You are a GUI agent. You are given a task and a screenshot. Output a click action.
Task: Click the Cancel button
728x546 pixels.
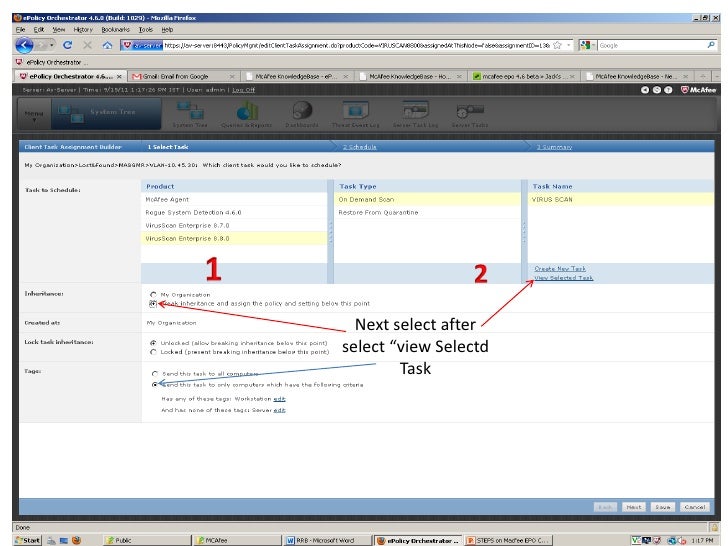click(695, 507)
